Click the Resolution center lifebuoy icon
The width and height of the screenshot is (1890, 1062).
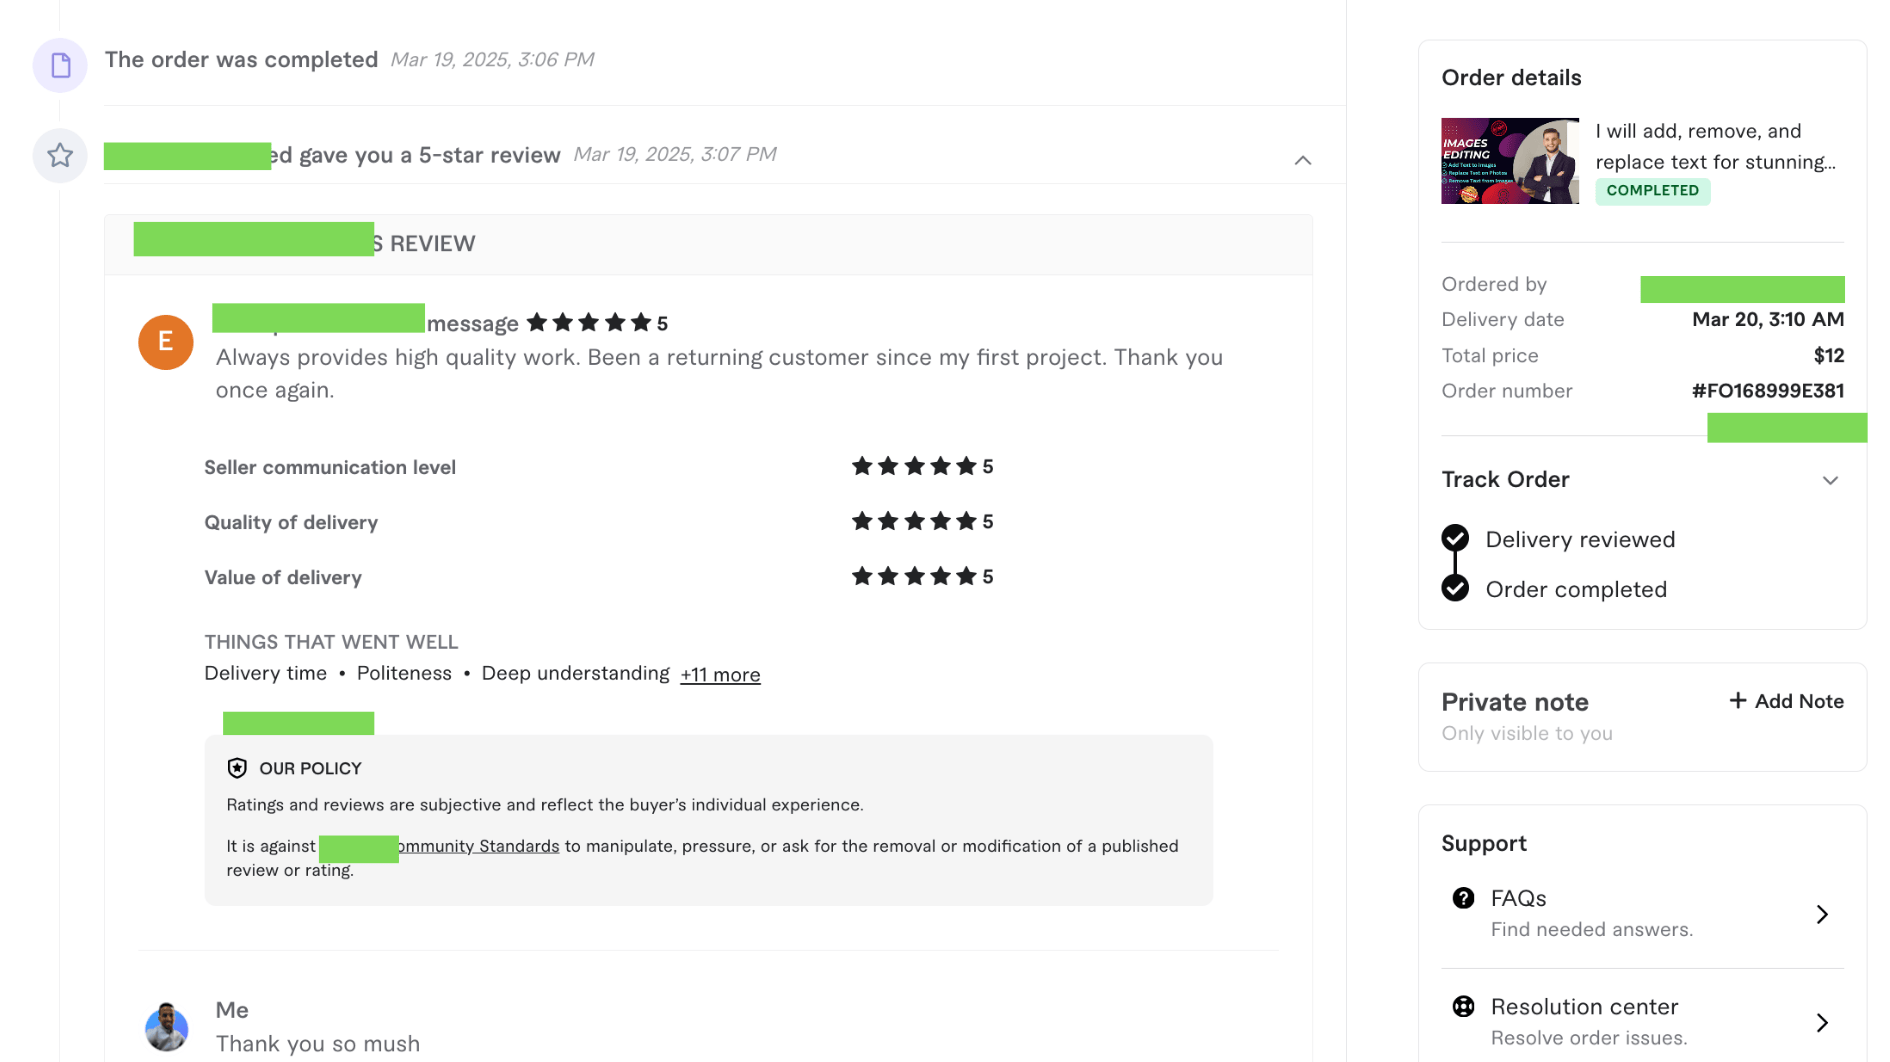(1463, 1007)
